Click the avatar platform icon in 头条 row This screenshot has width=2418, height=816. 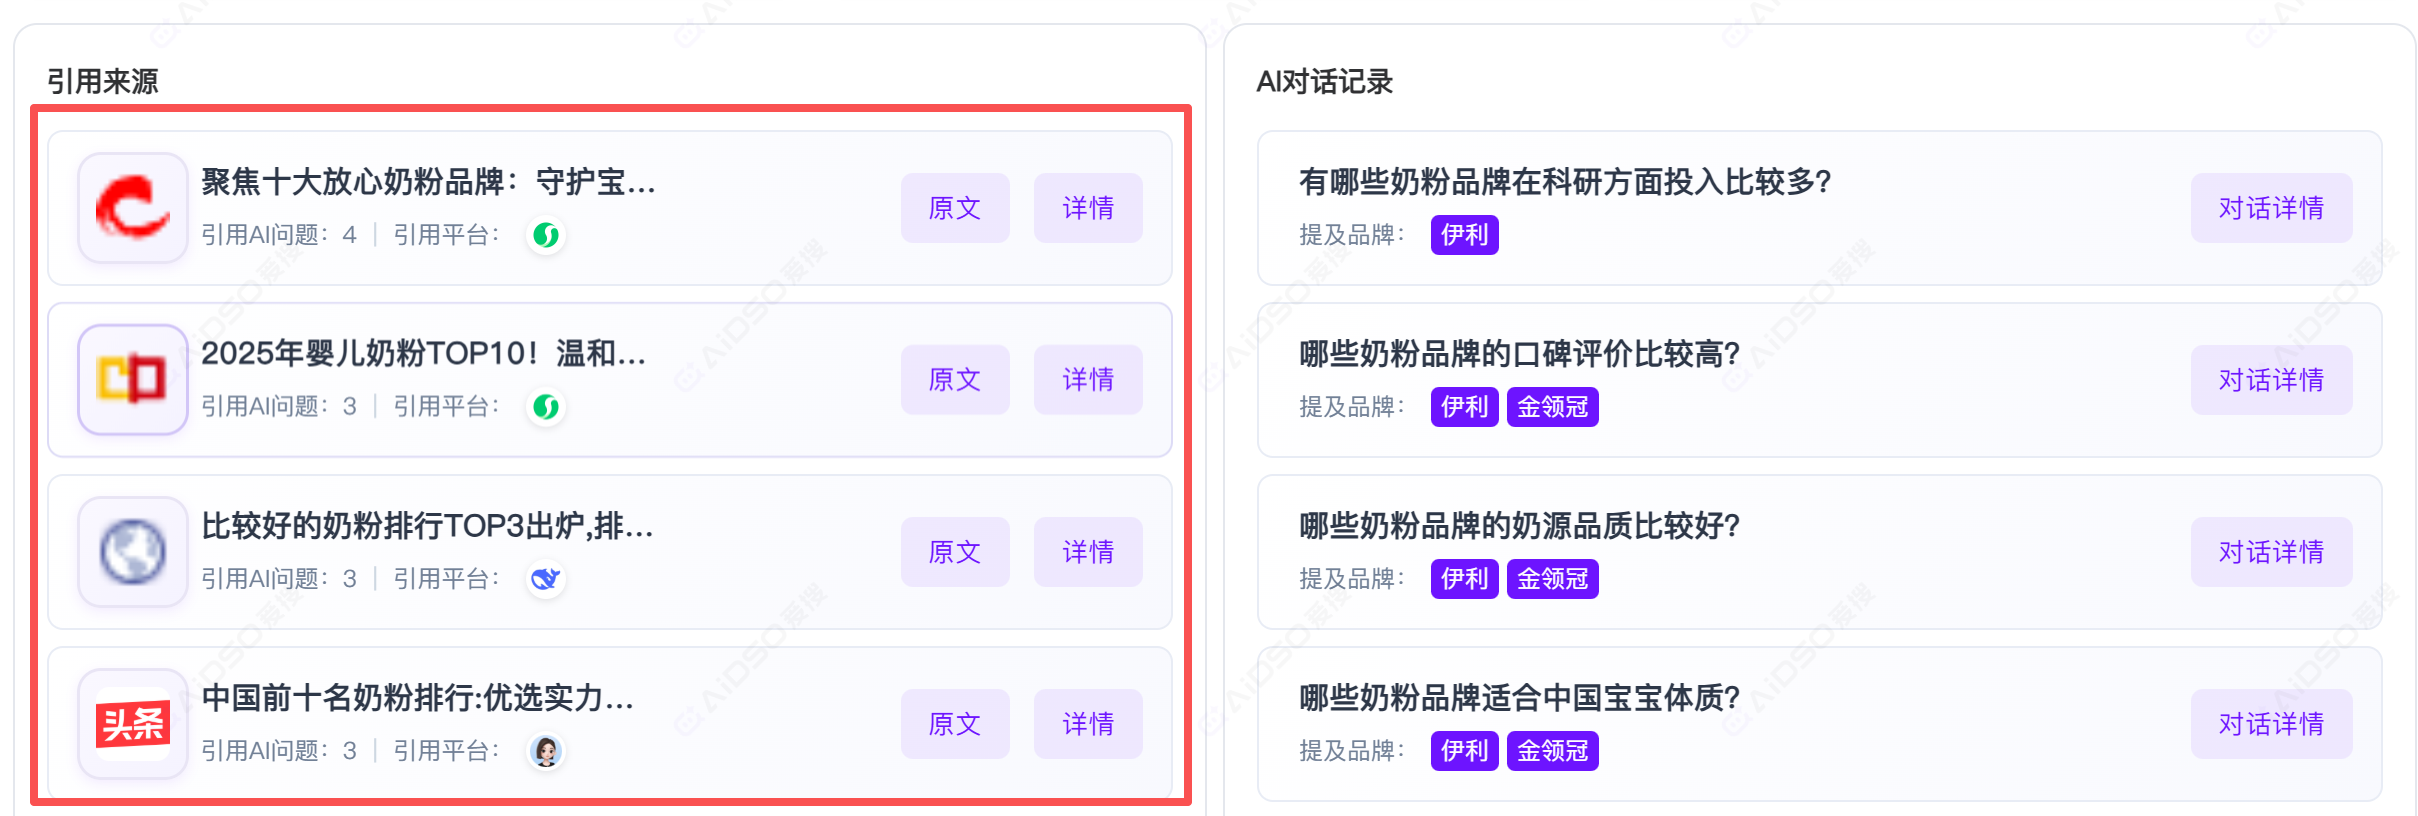(546, 751)
